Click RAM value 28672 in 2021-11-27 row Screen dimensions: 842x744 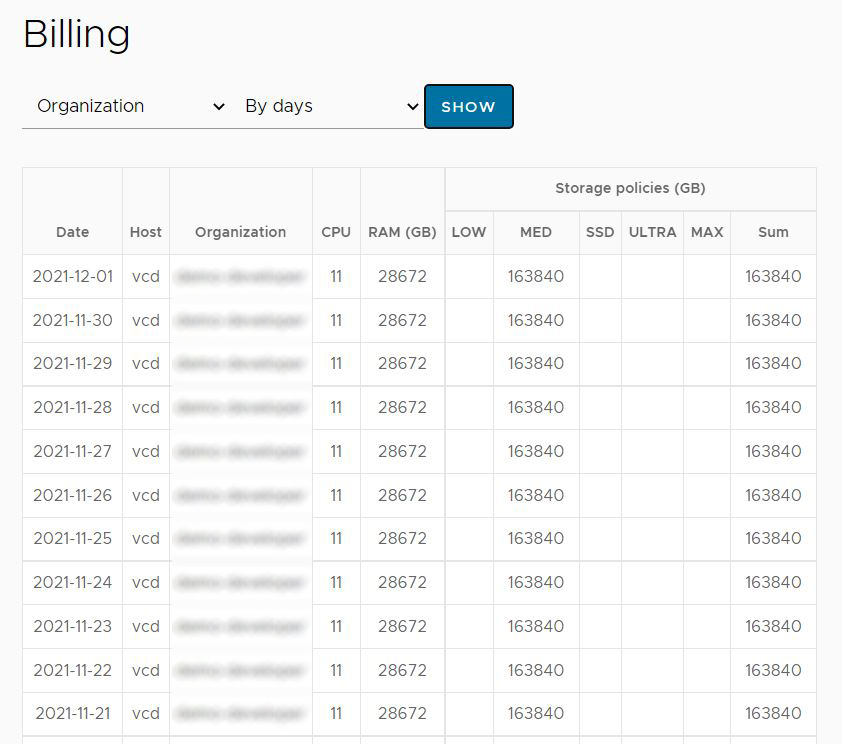tap(402, 451)
